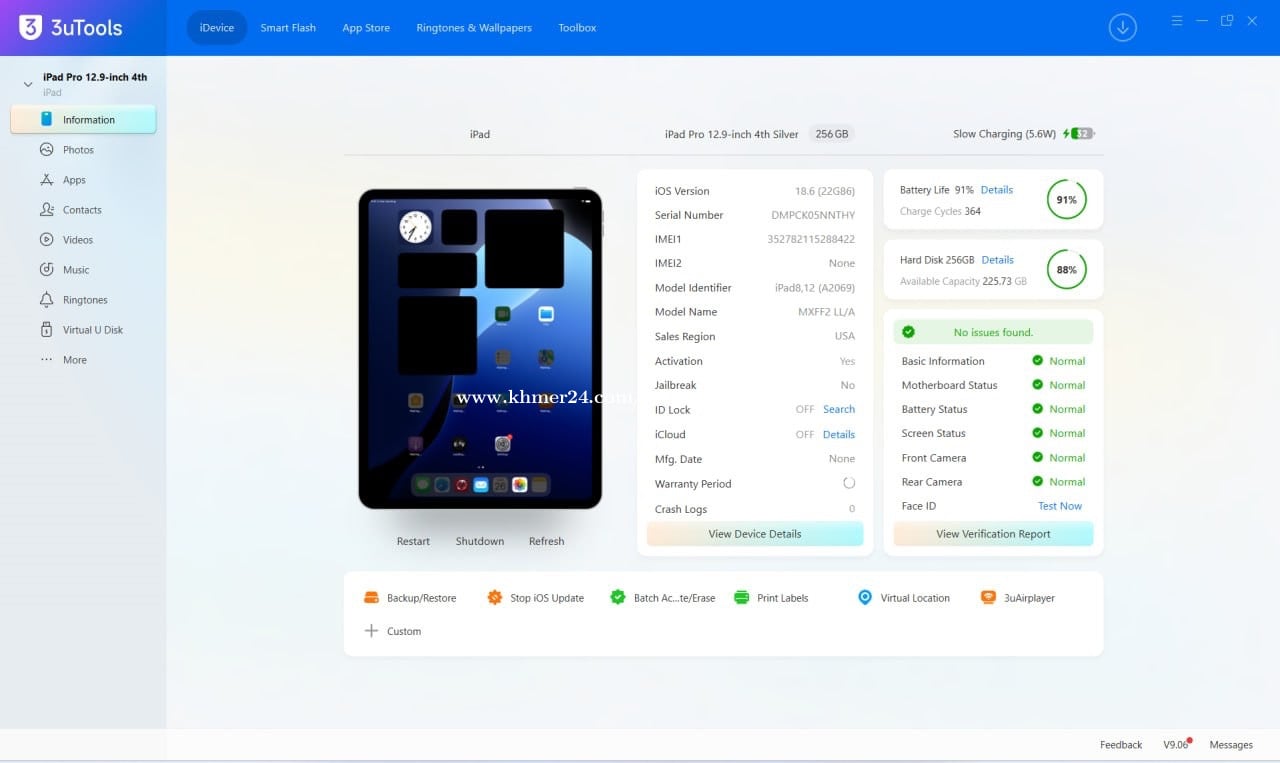
Task: Click the Virtual Location pin icon
Action: click(865, 598)
